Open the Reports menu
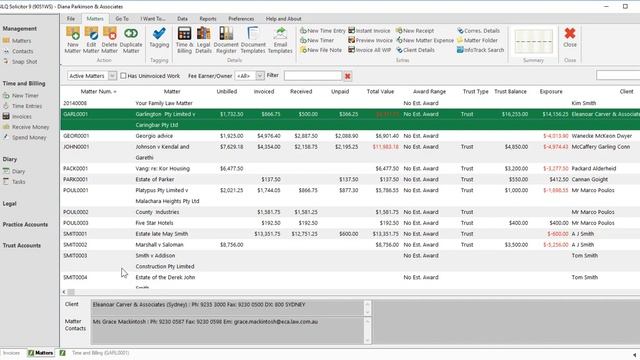 [208, 19]
